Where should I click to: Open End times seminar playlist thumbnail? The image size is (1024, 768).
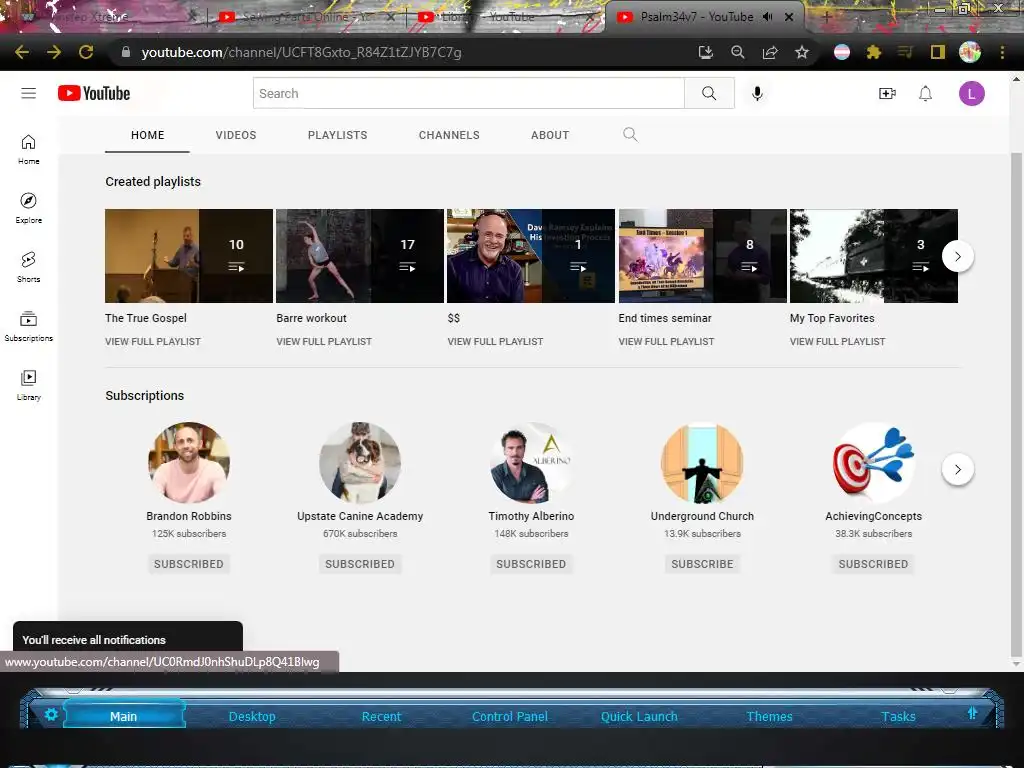pyautogui.click(x=703, y=256)
